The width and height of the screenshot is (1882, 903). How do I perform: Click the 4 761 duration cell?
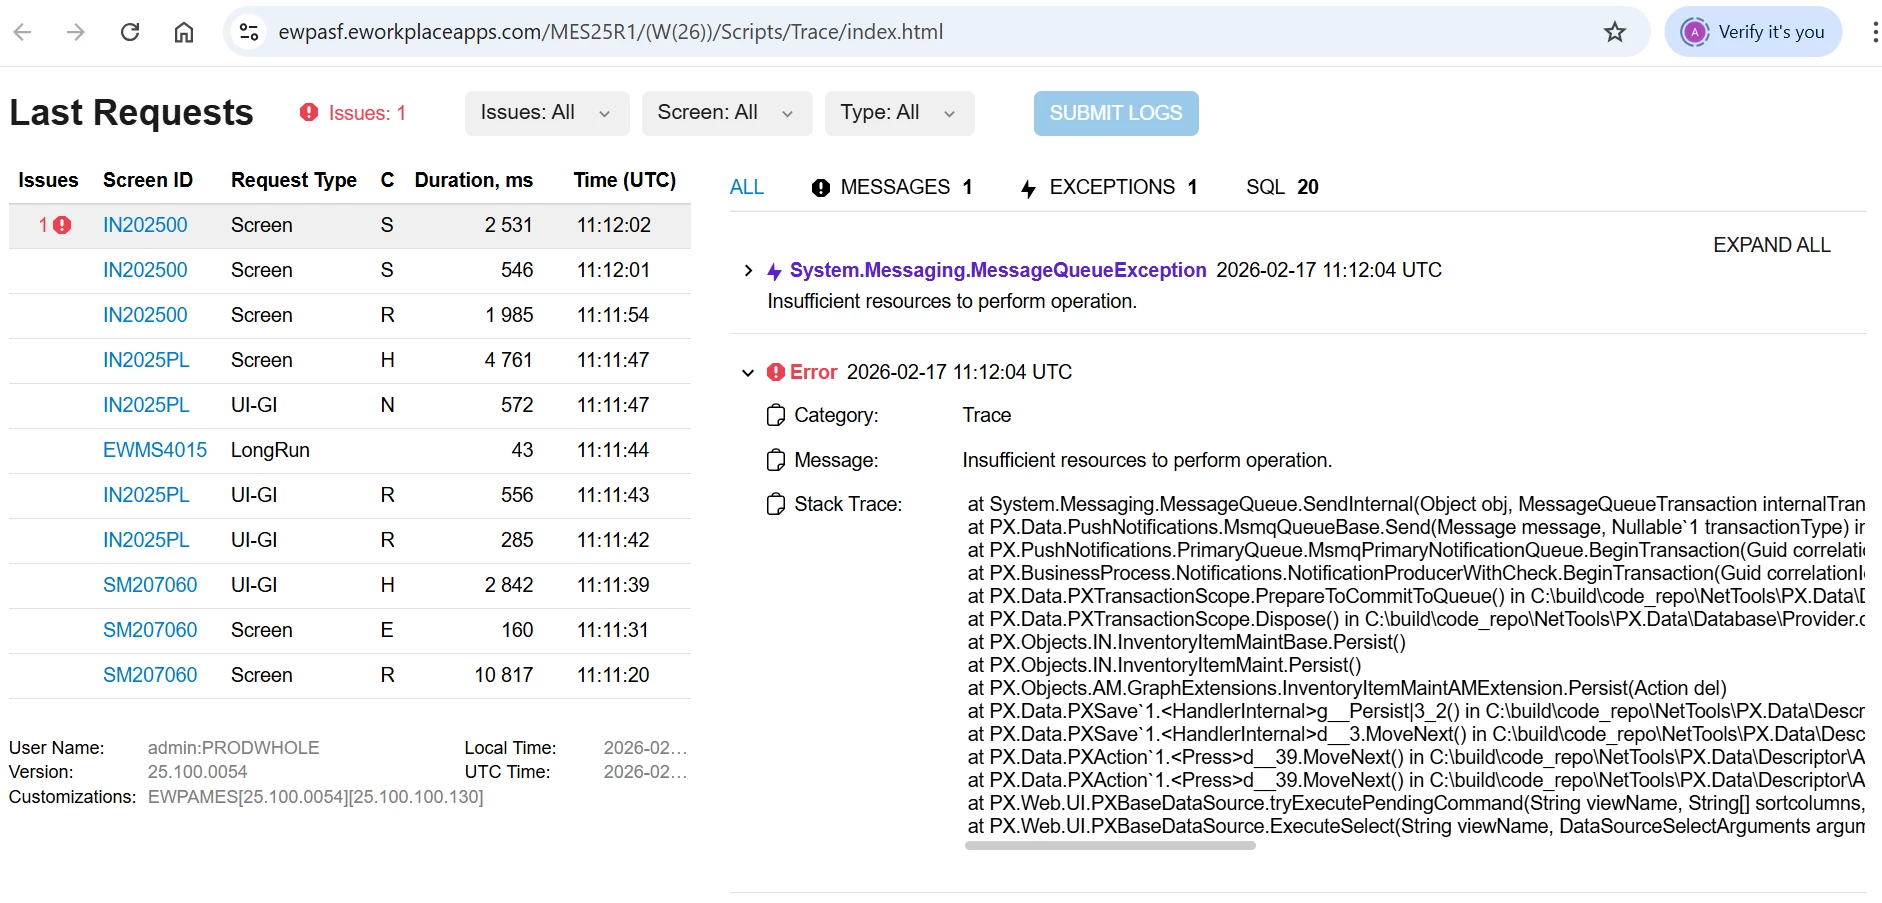(509, 360)
